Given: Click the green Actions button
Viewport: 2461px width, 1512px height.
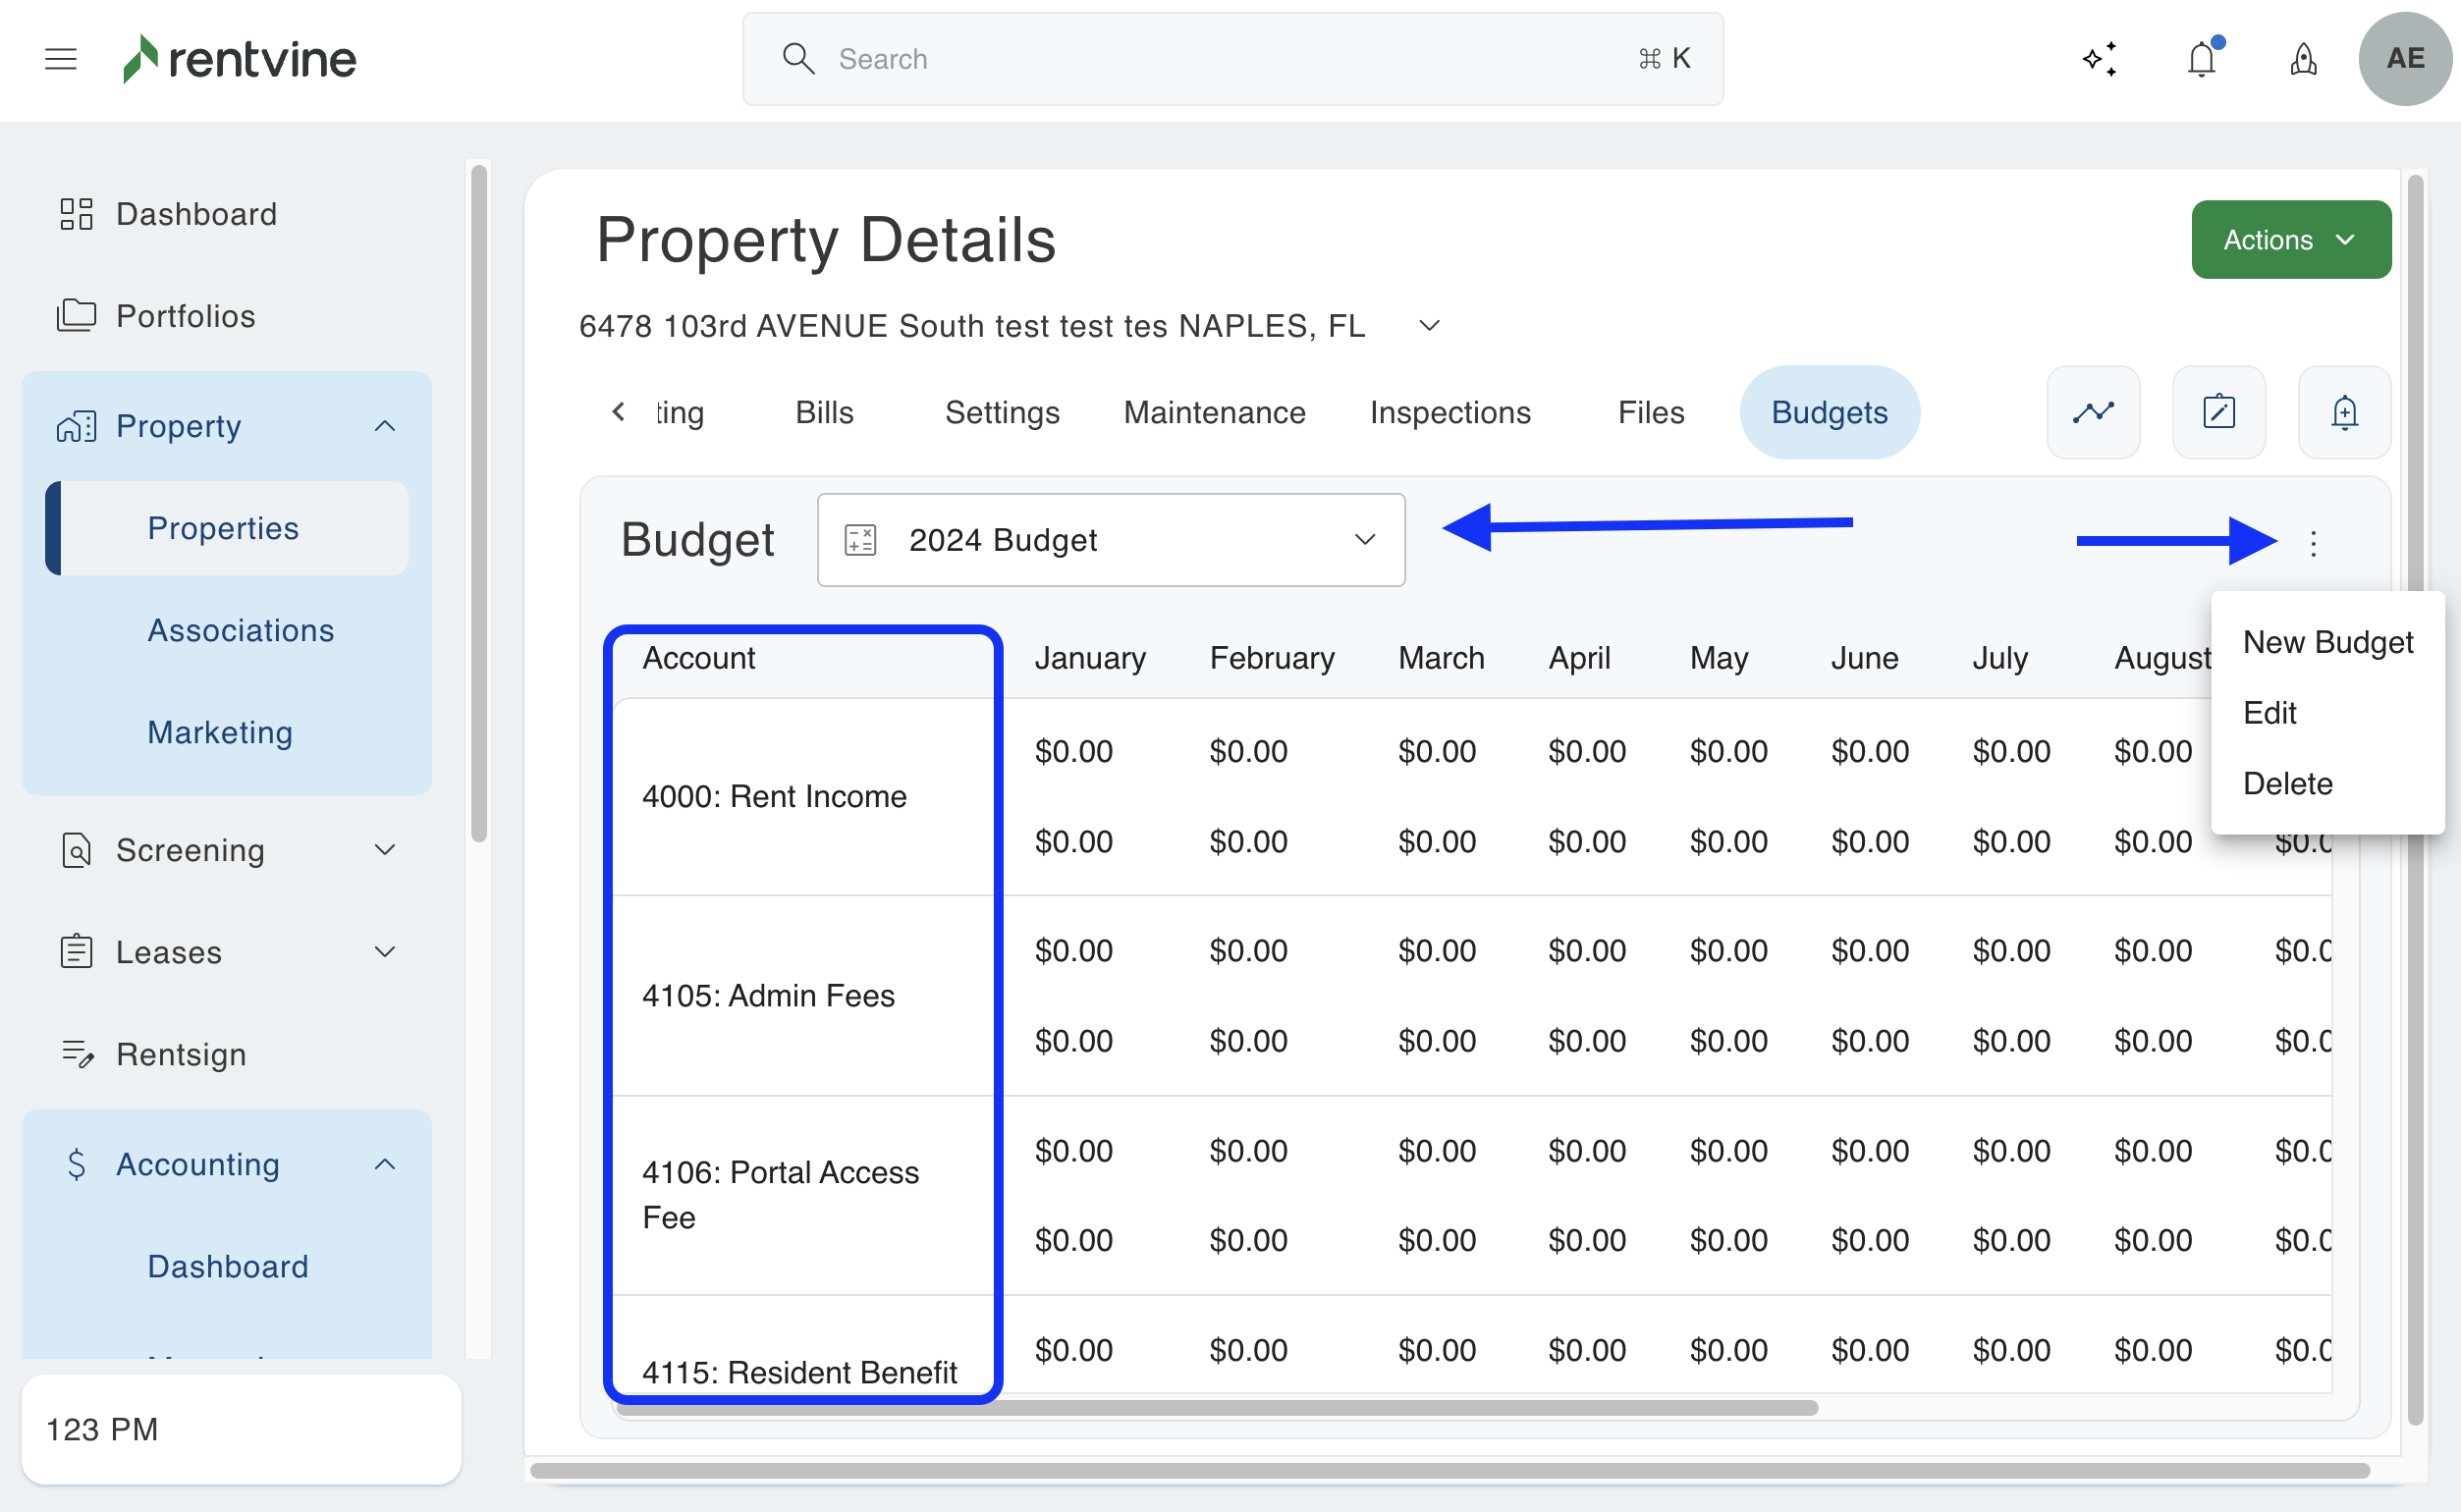Looking at the screenshot, I should point(2290,240).
